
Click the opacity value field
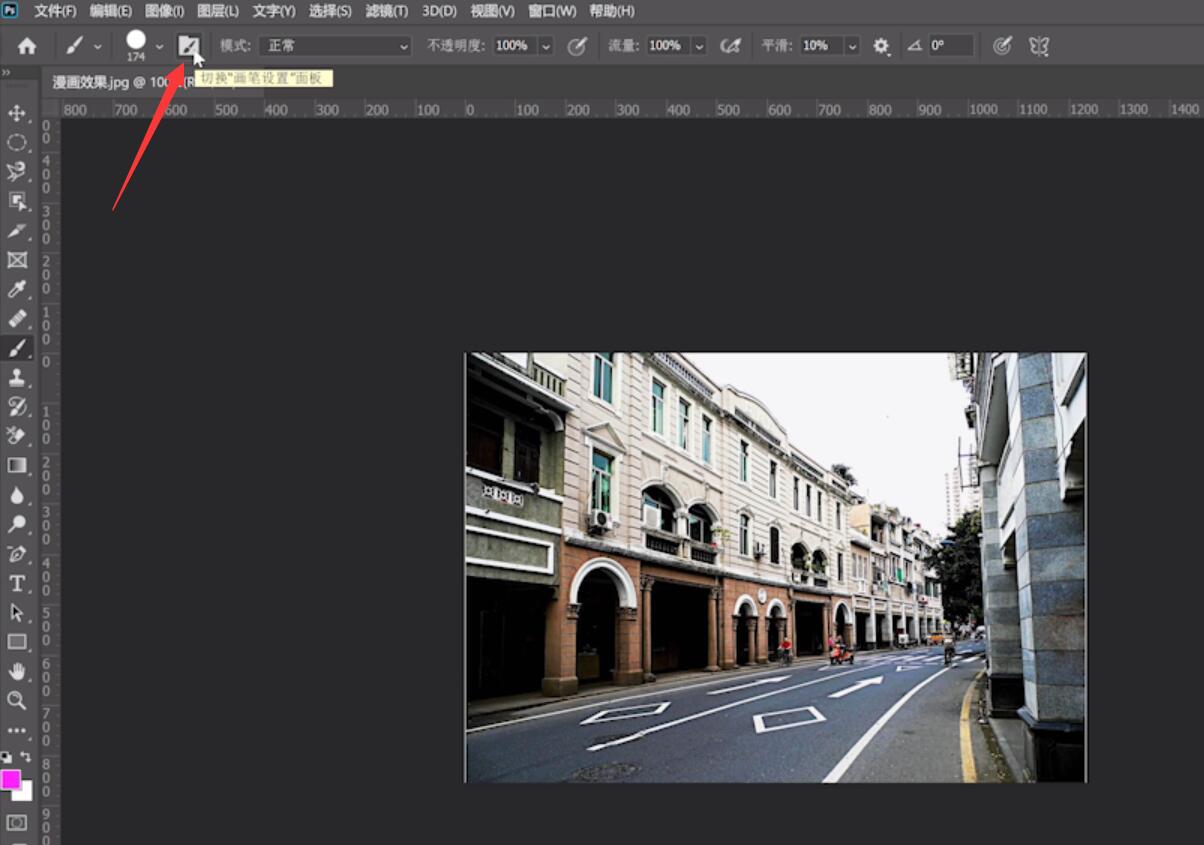tap(516, 46)
